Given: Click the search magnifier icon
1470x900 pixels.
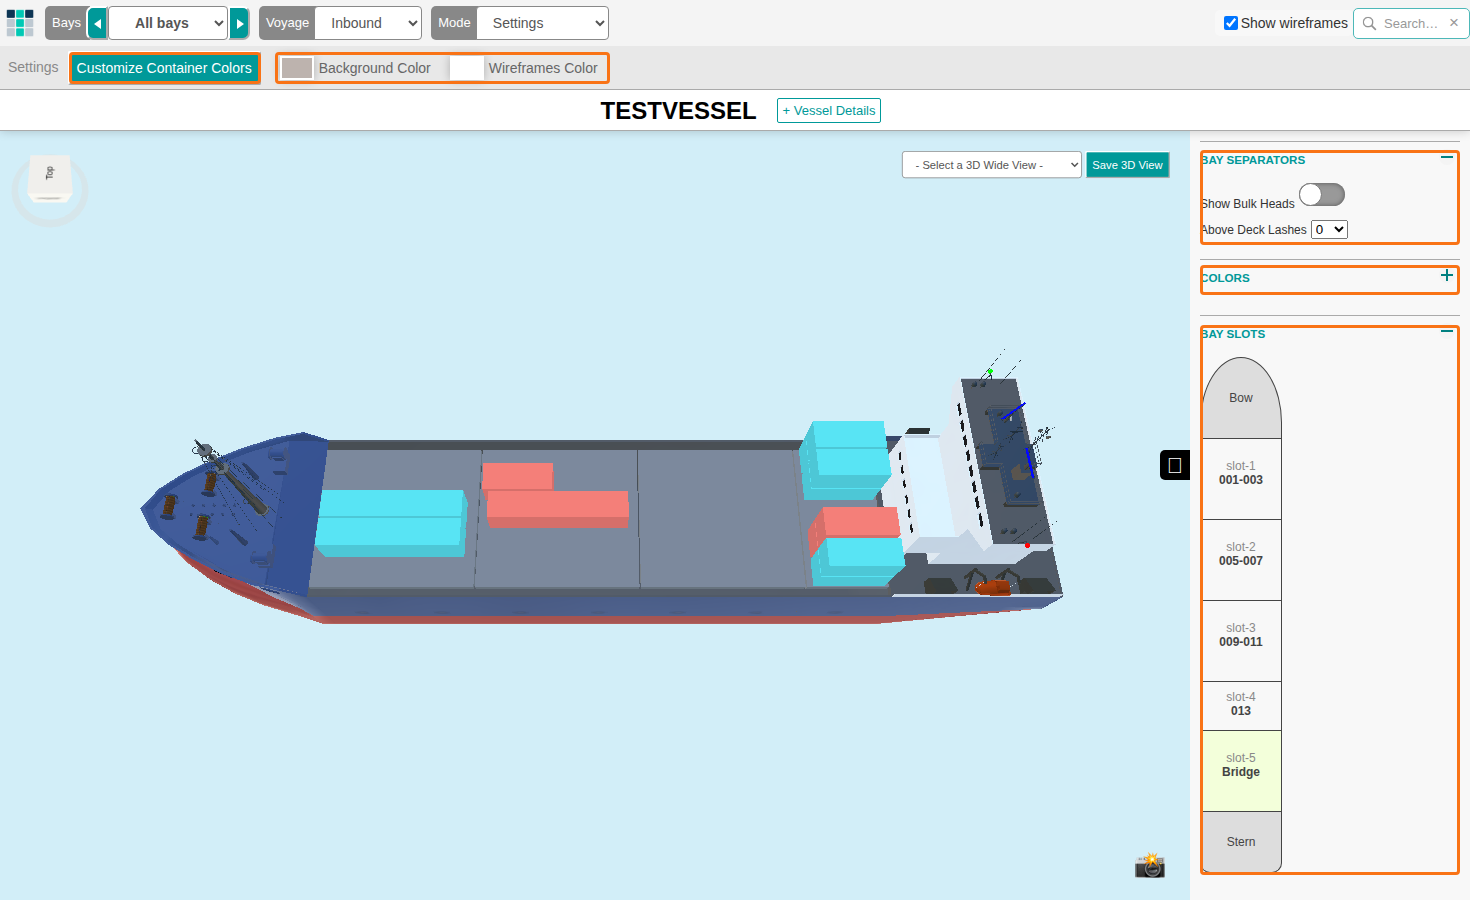Looking at the screenshot, I should (x=1370, y=23).
